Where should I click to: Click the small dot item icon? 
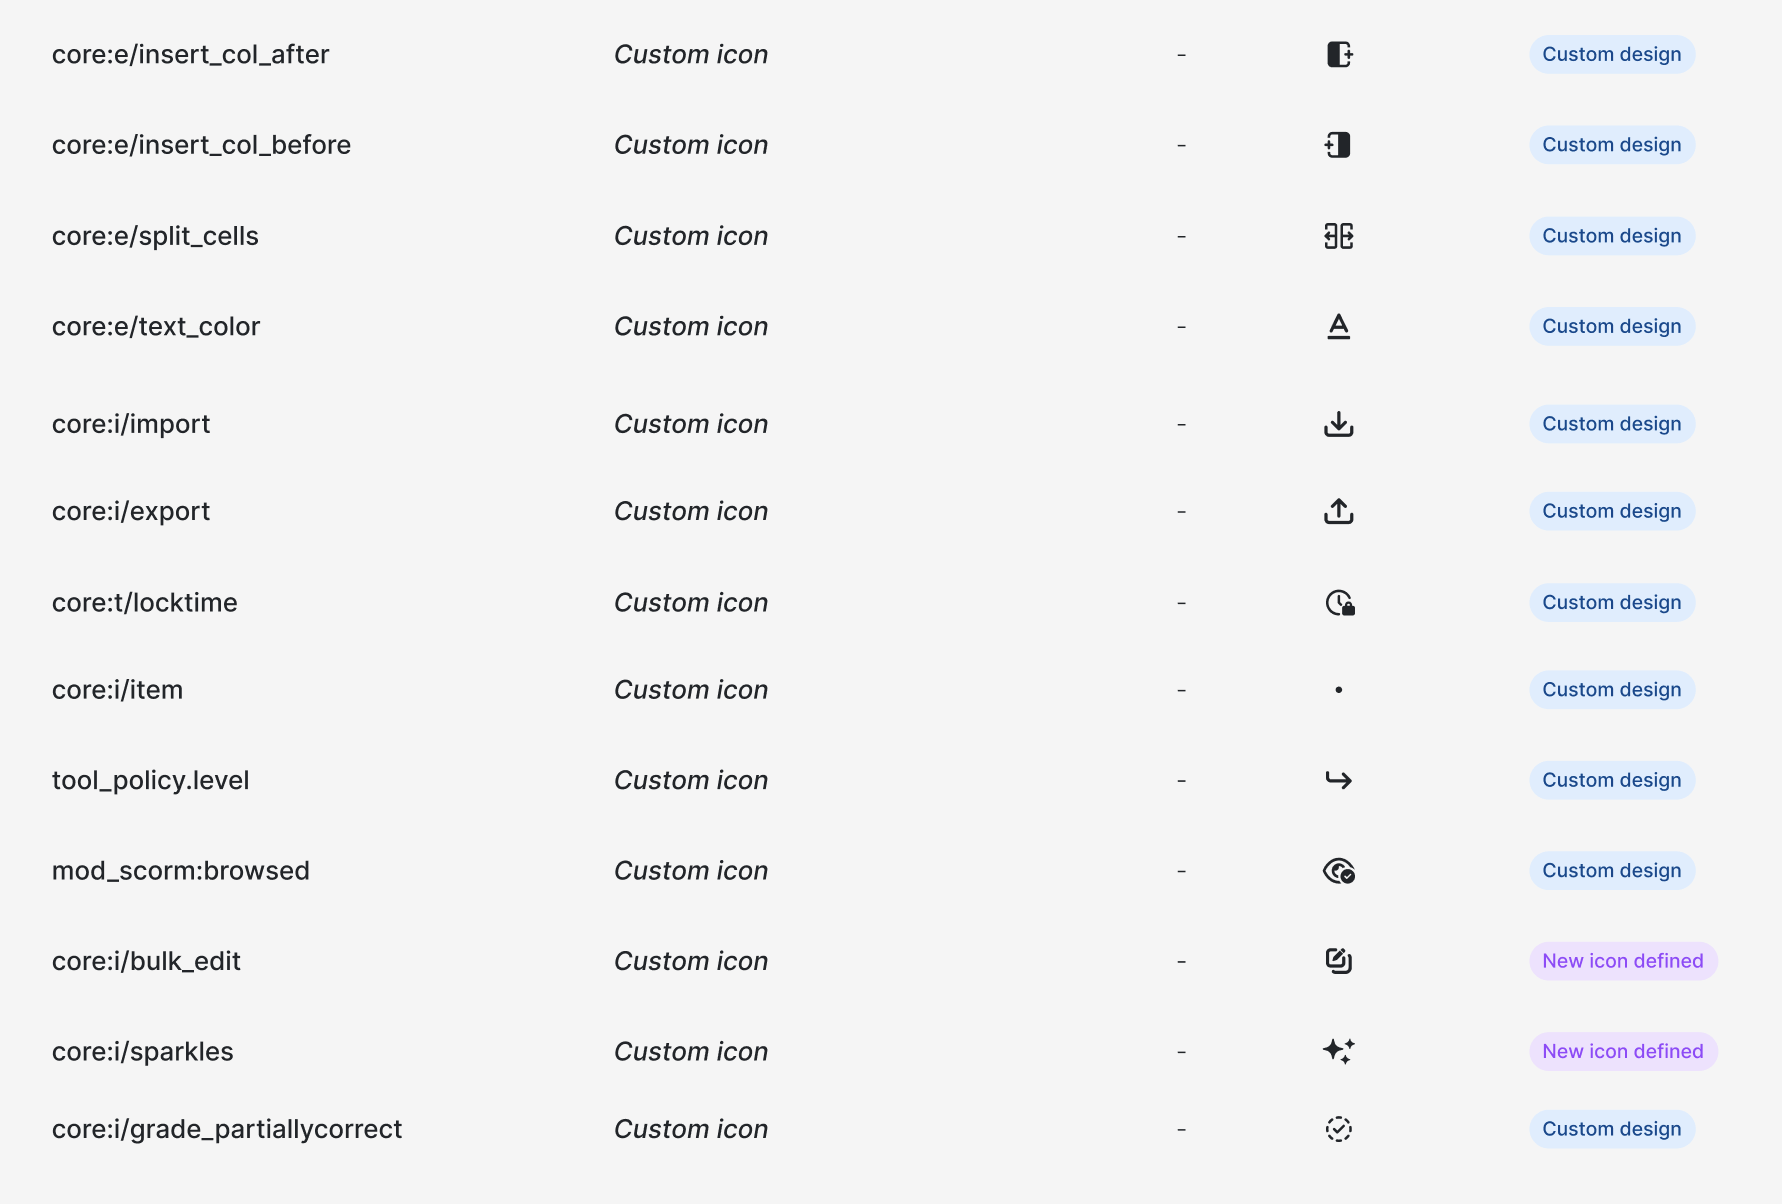click(1338, 690)
